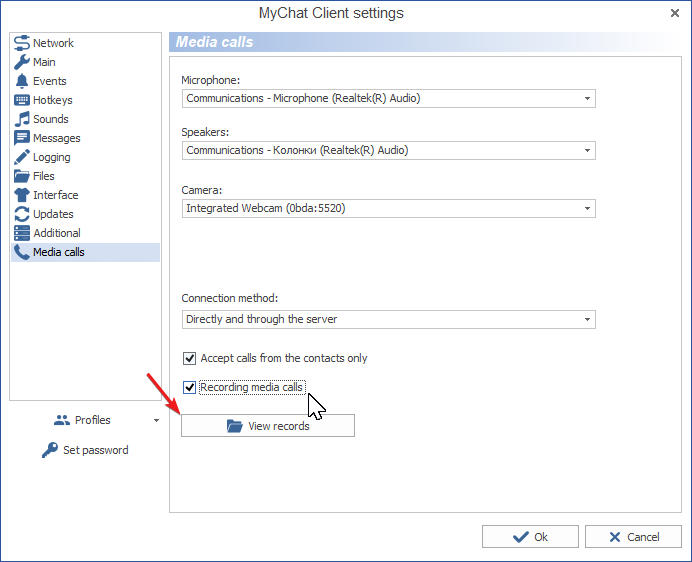Confirm settings with the Ok button
This screenshot has height=562, width=692.
tap(530, 537)
